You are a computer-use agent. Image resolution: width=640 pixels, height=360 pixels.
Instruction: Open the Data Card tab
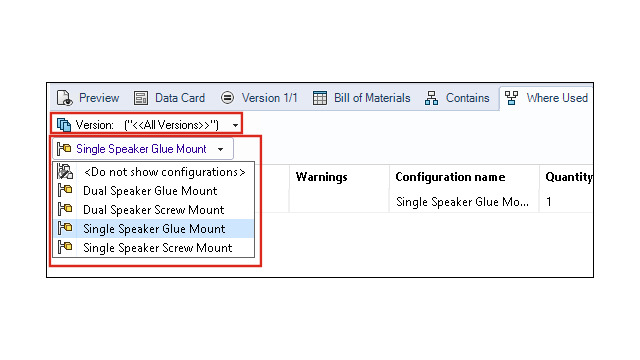click(x=170, y=98)
